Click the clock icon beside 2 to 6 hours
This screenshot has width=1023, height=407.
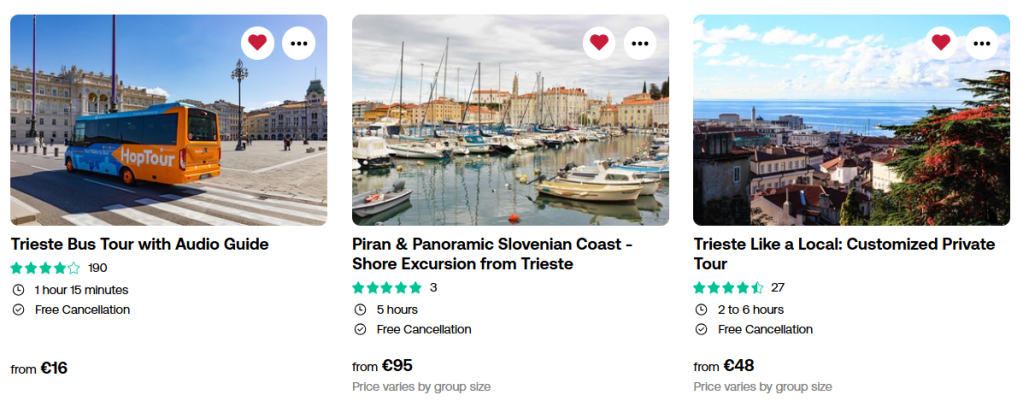[701, 310]
